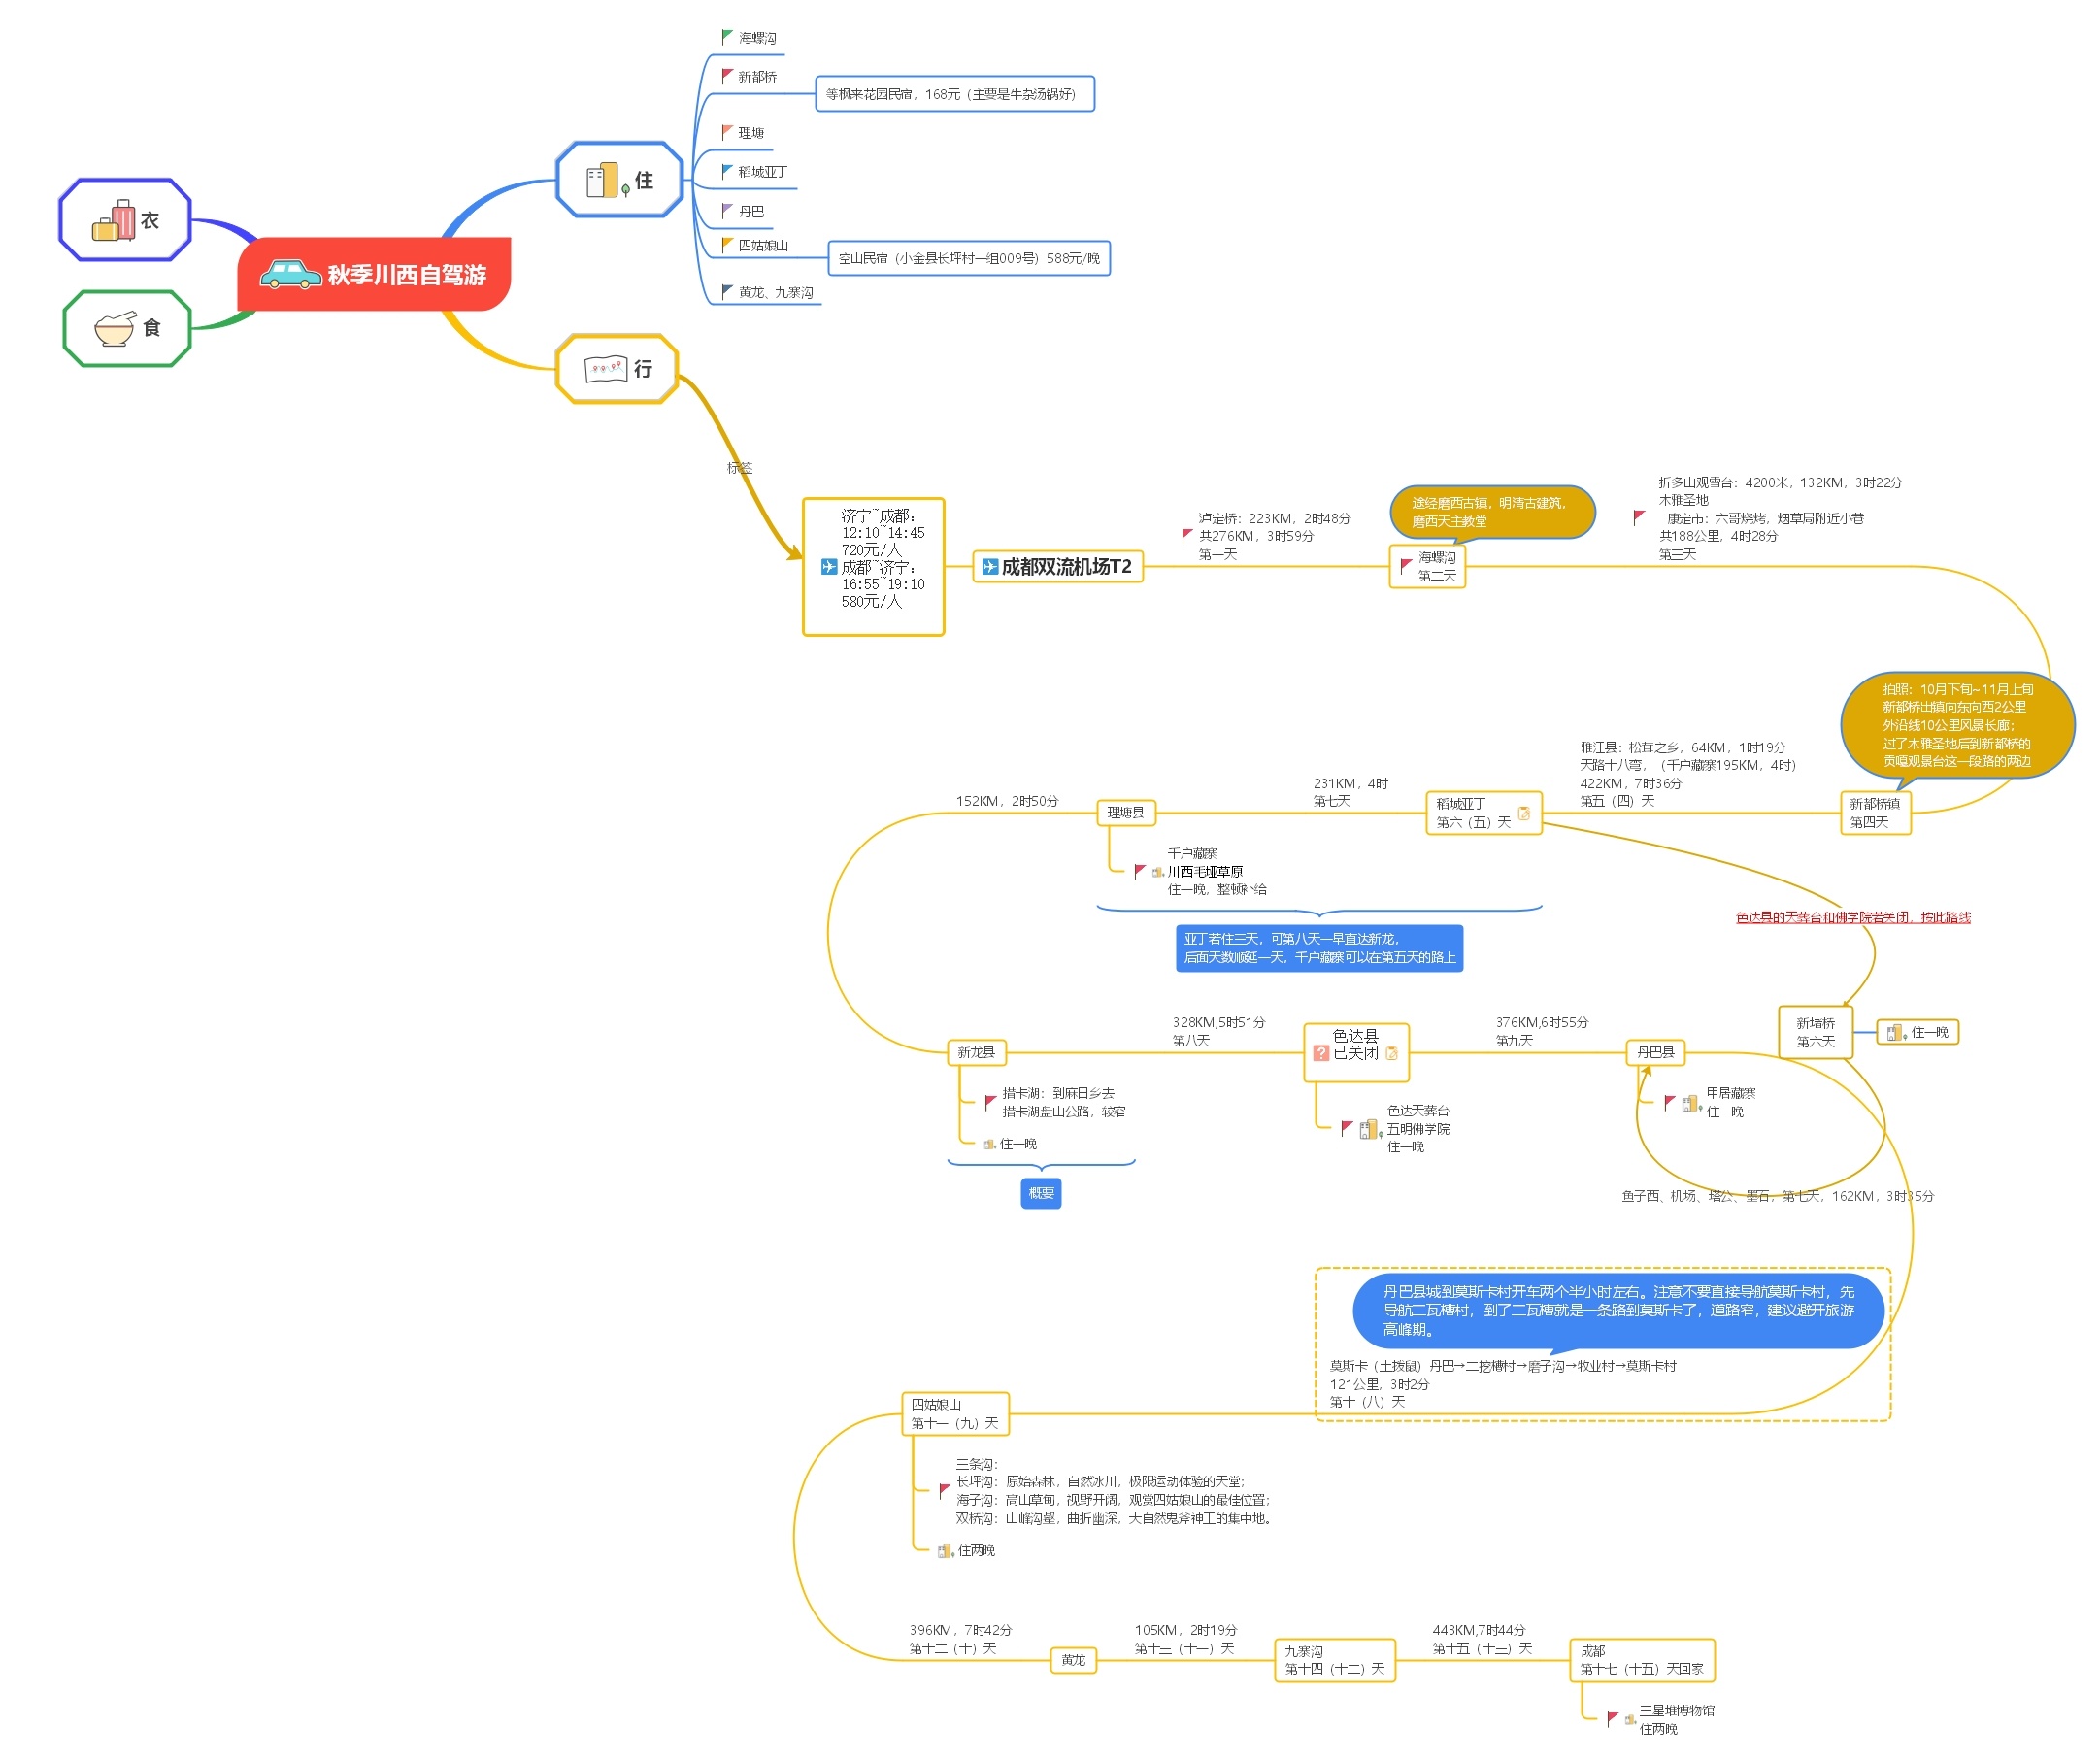
Task: Select the blue 概要 summary label
Action: tap(1041, 1193)
